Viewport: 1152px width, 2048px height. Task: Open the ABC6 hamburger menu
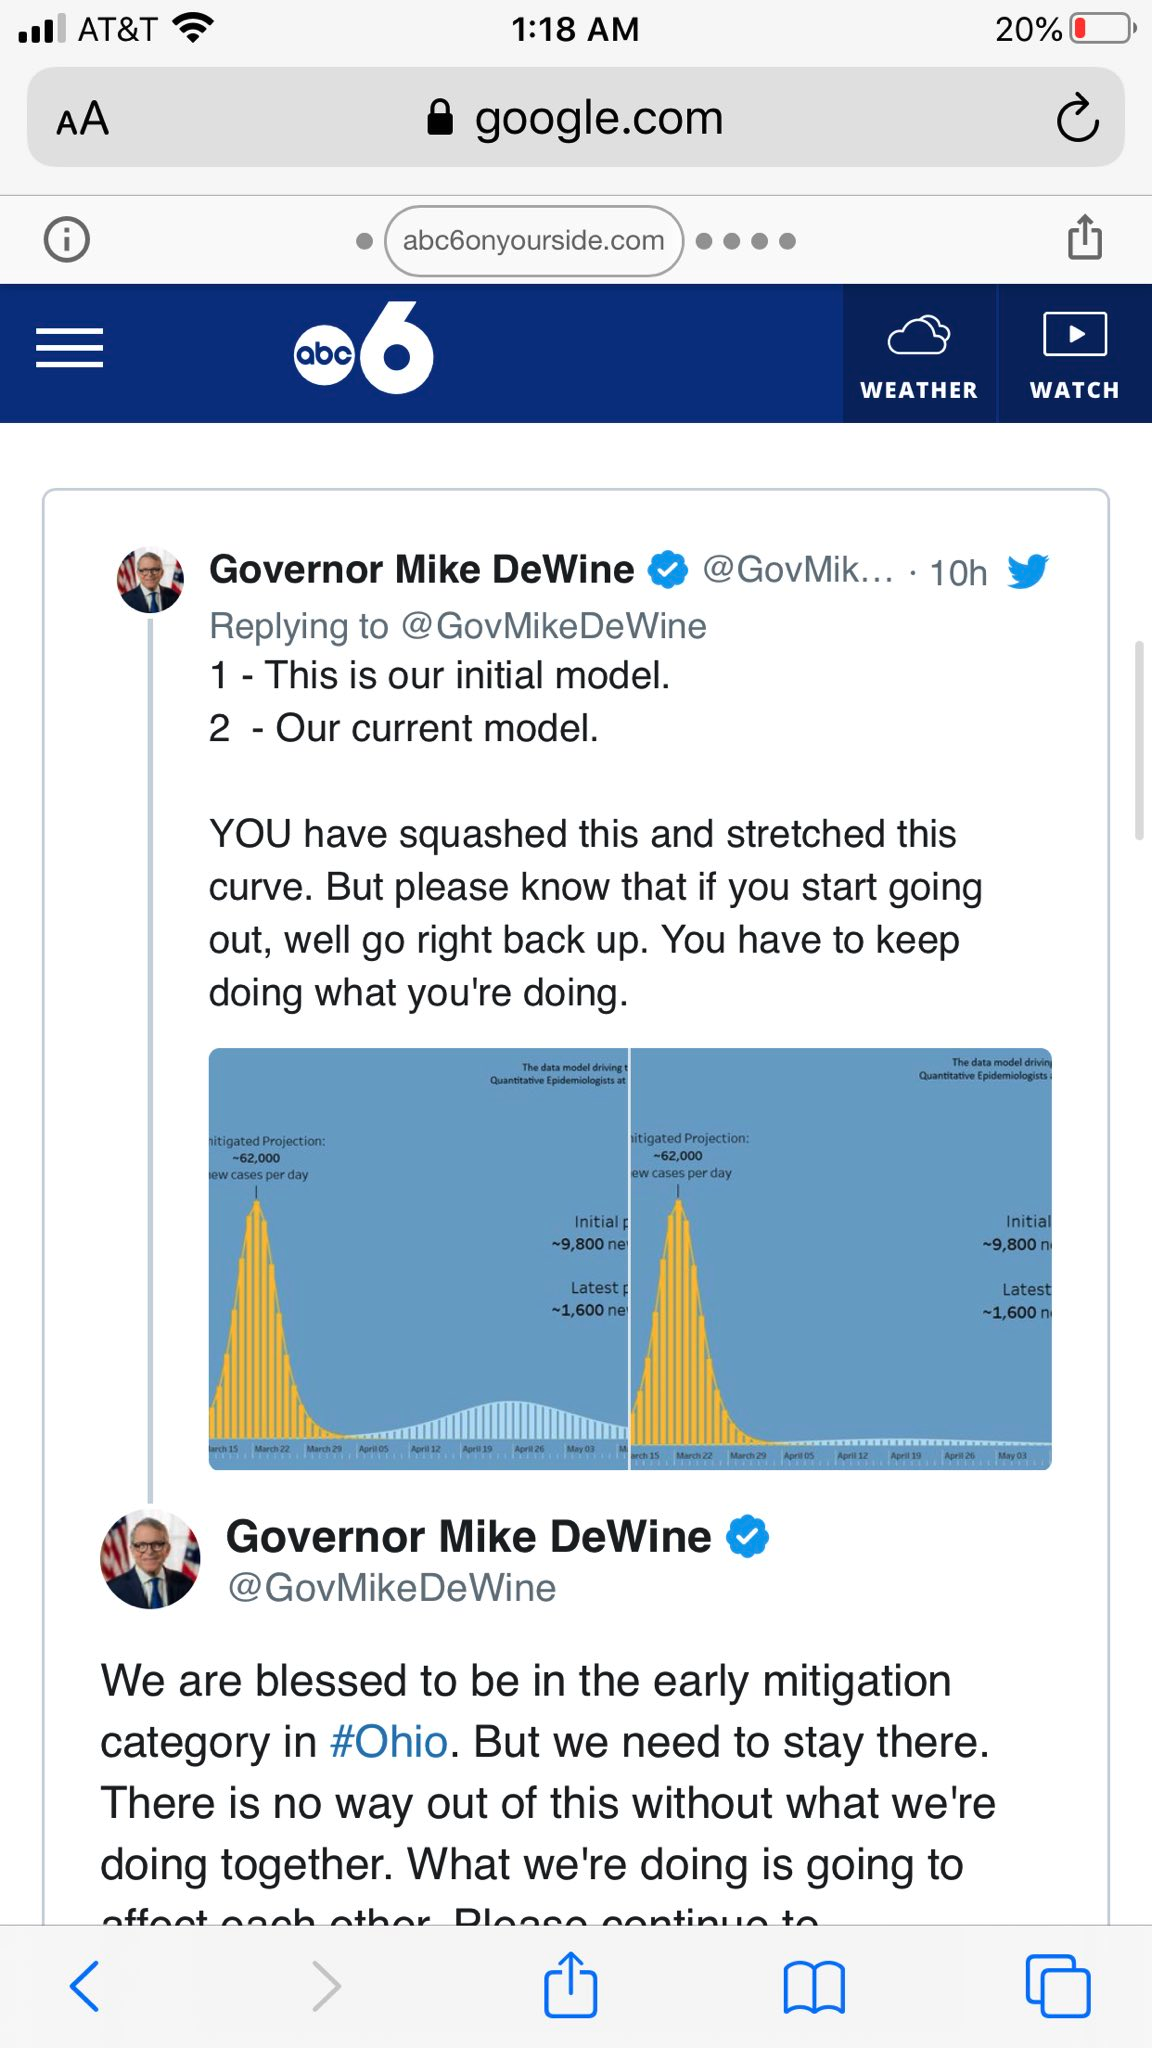(x=70, y=348)
